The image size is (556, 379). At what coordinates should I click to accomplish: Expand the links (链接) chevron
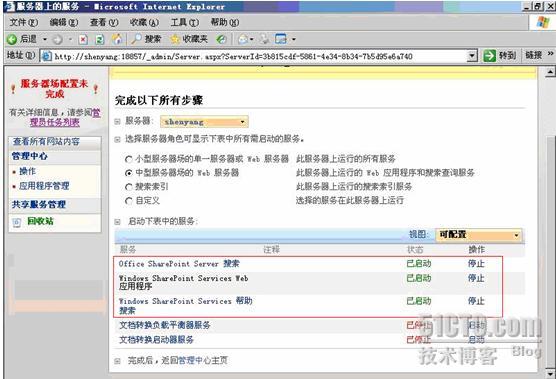click(550, 54)
